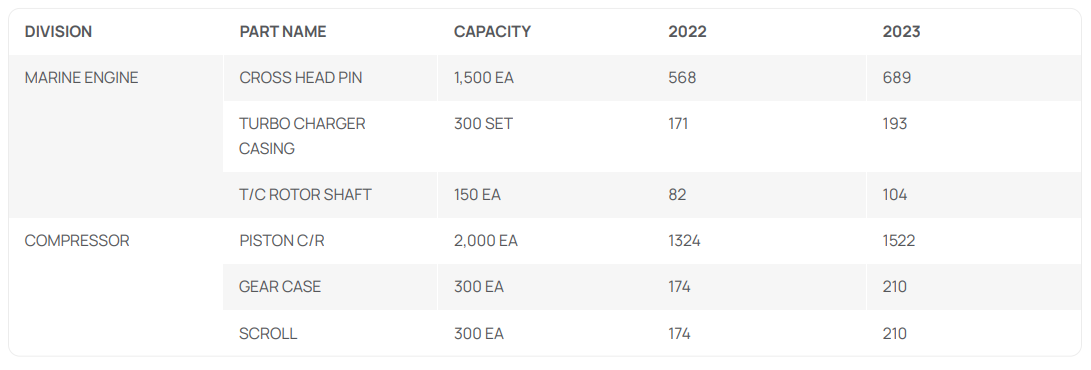Select the T/C ROTOR SHAFT cell
1091x370 pixels.
[330, 195]
